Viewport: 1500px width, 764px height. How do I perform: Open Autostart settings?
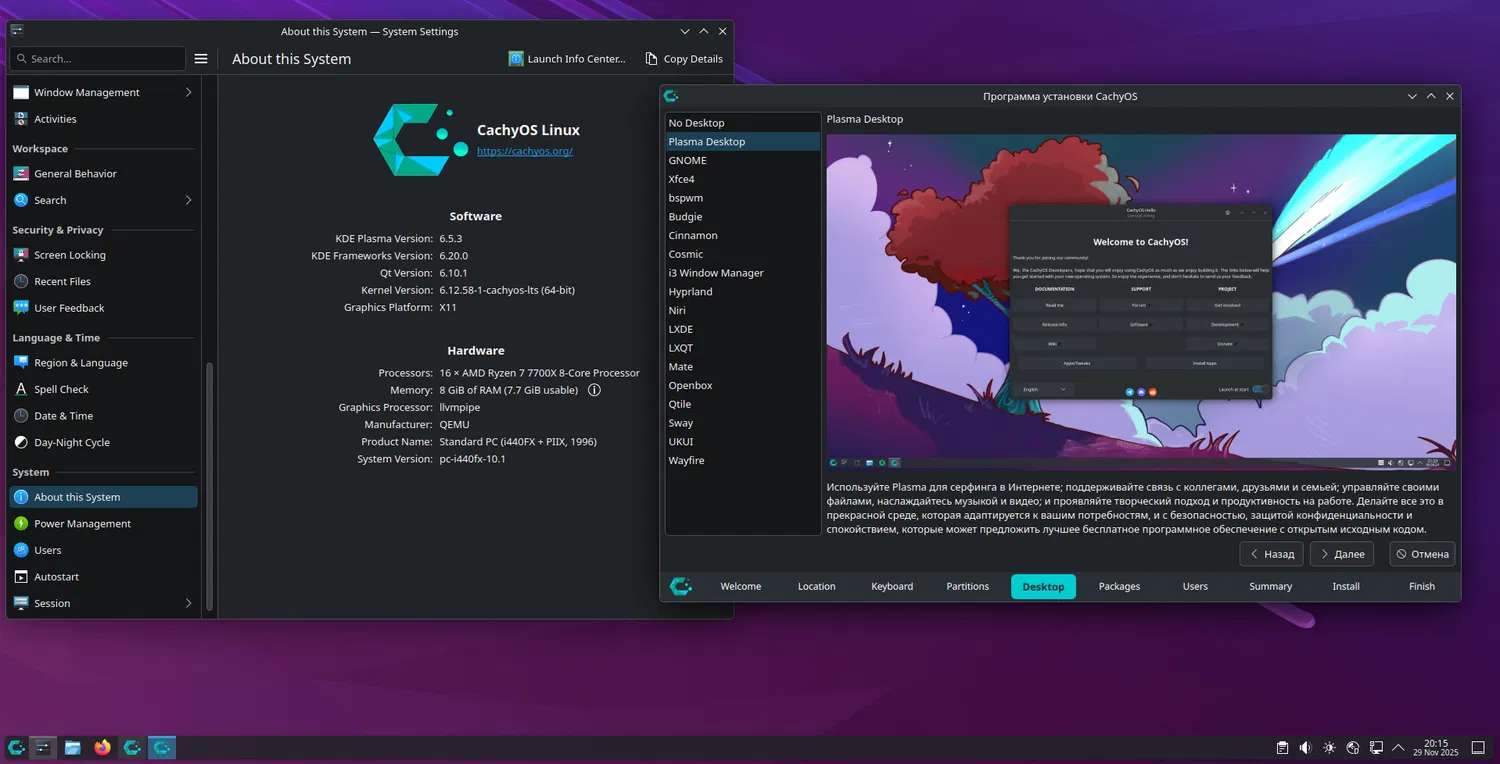[x=103, y=577]
